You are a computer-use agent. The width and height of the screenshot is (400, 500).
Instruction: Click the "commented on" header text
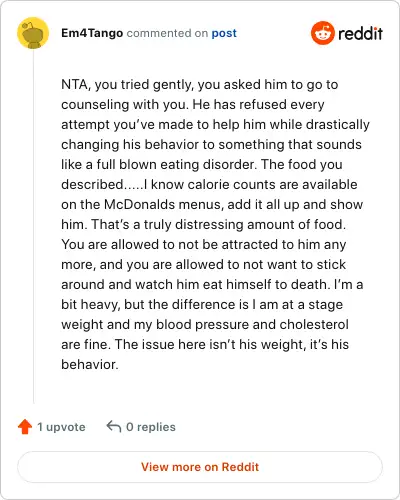click(167, 33)
